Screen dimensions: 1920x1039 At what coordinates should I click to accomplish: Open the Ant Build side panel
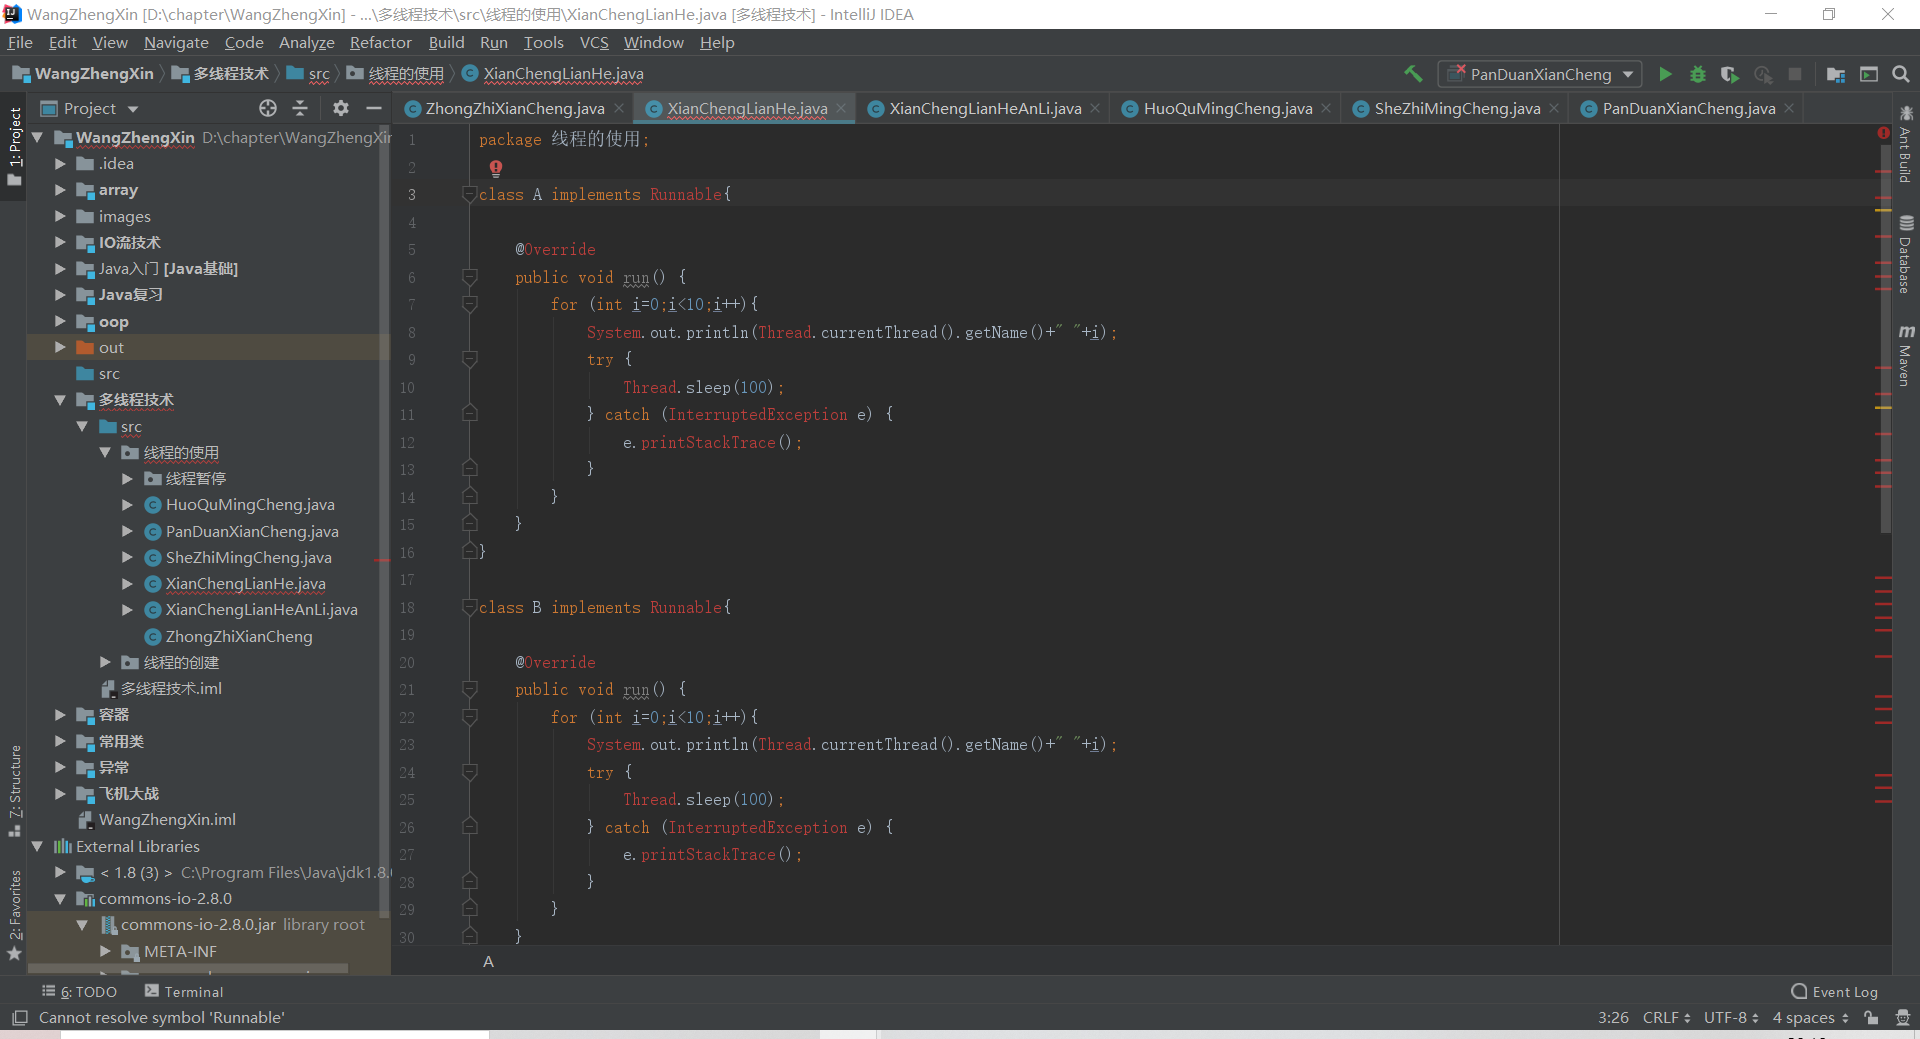point(1906,144)
